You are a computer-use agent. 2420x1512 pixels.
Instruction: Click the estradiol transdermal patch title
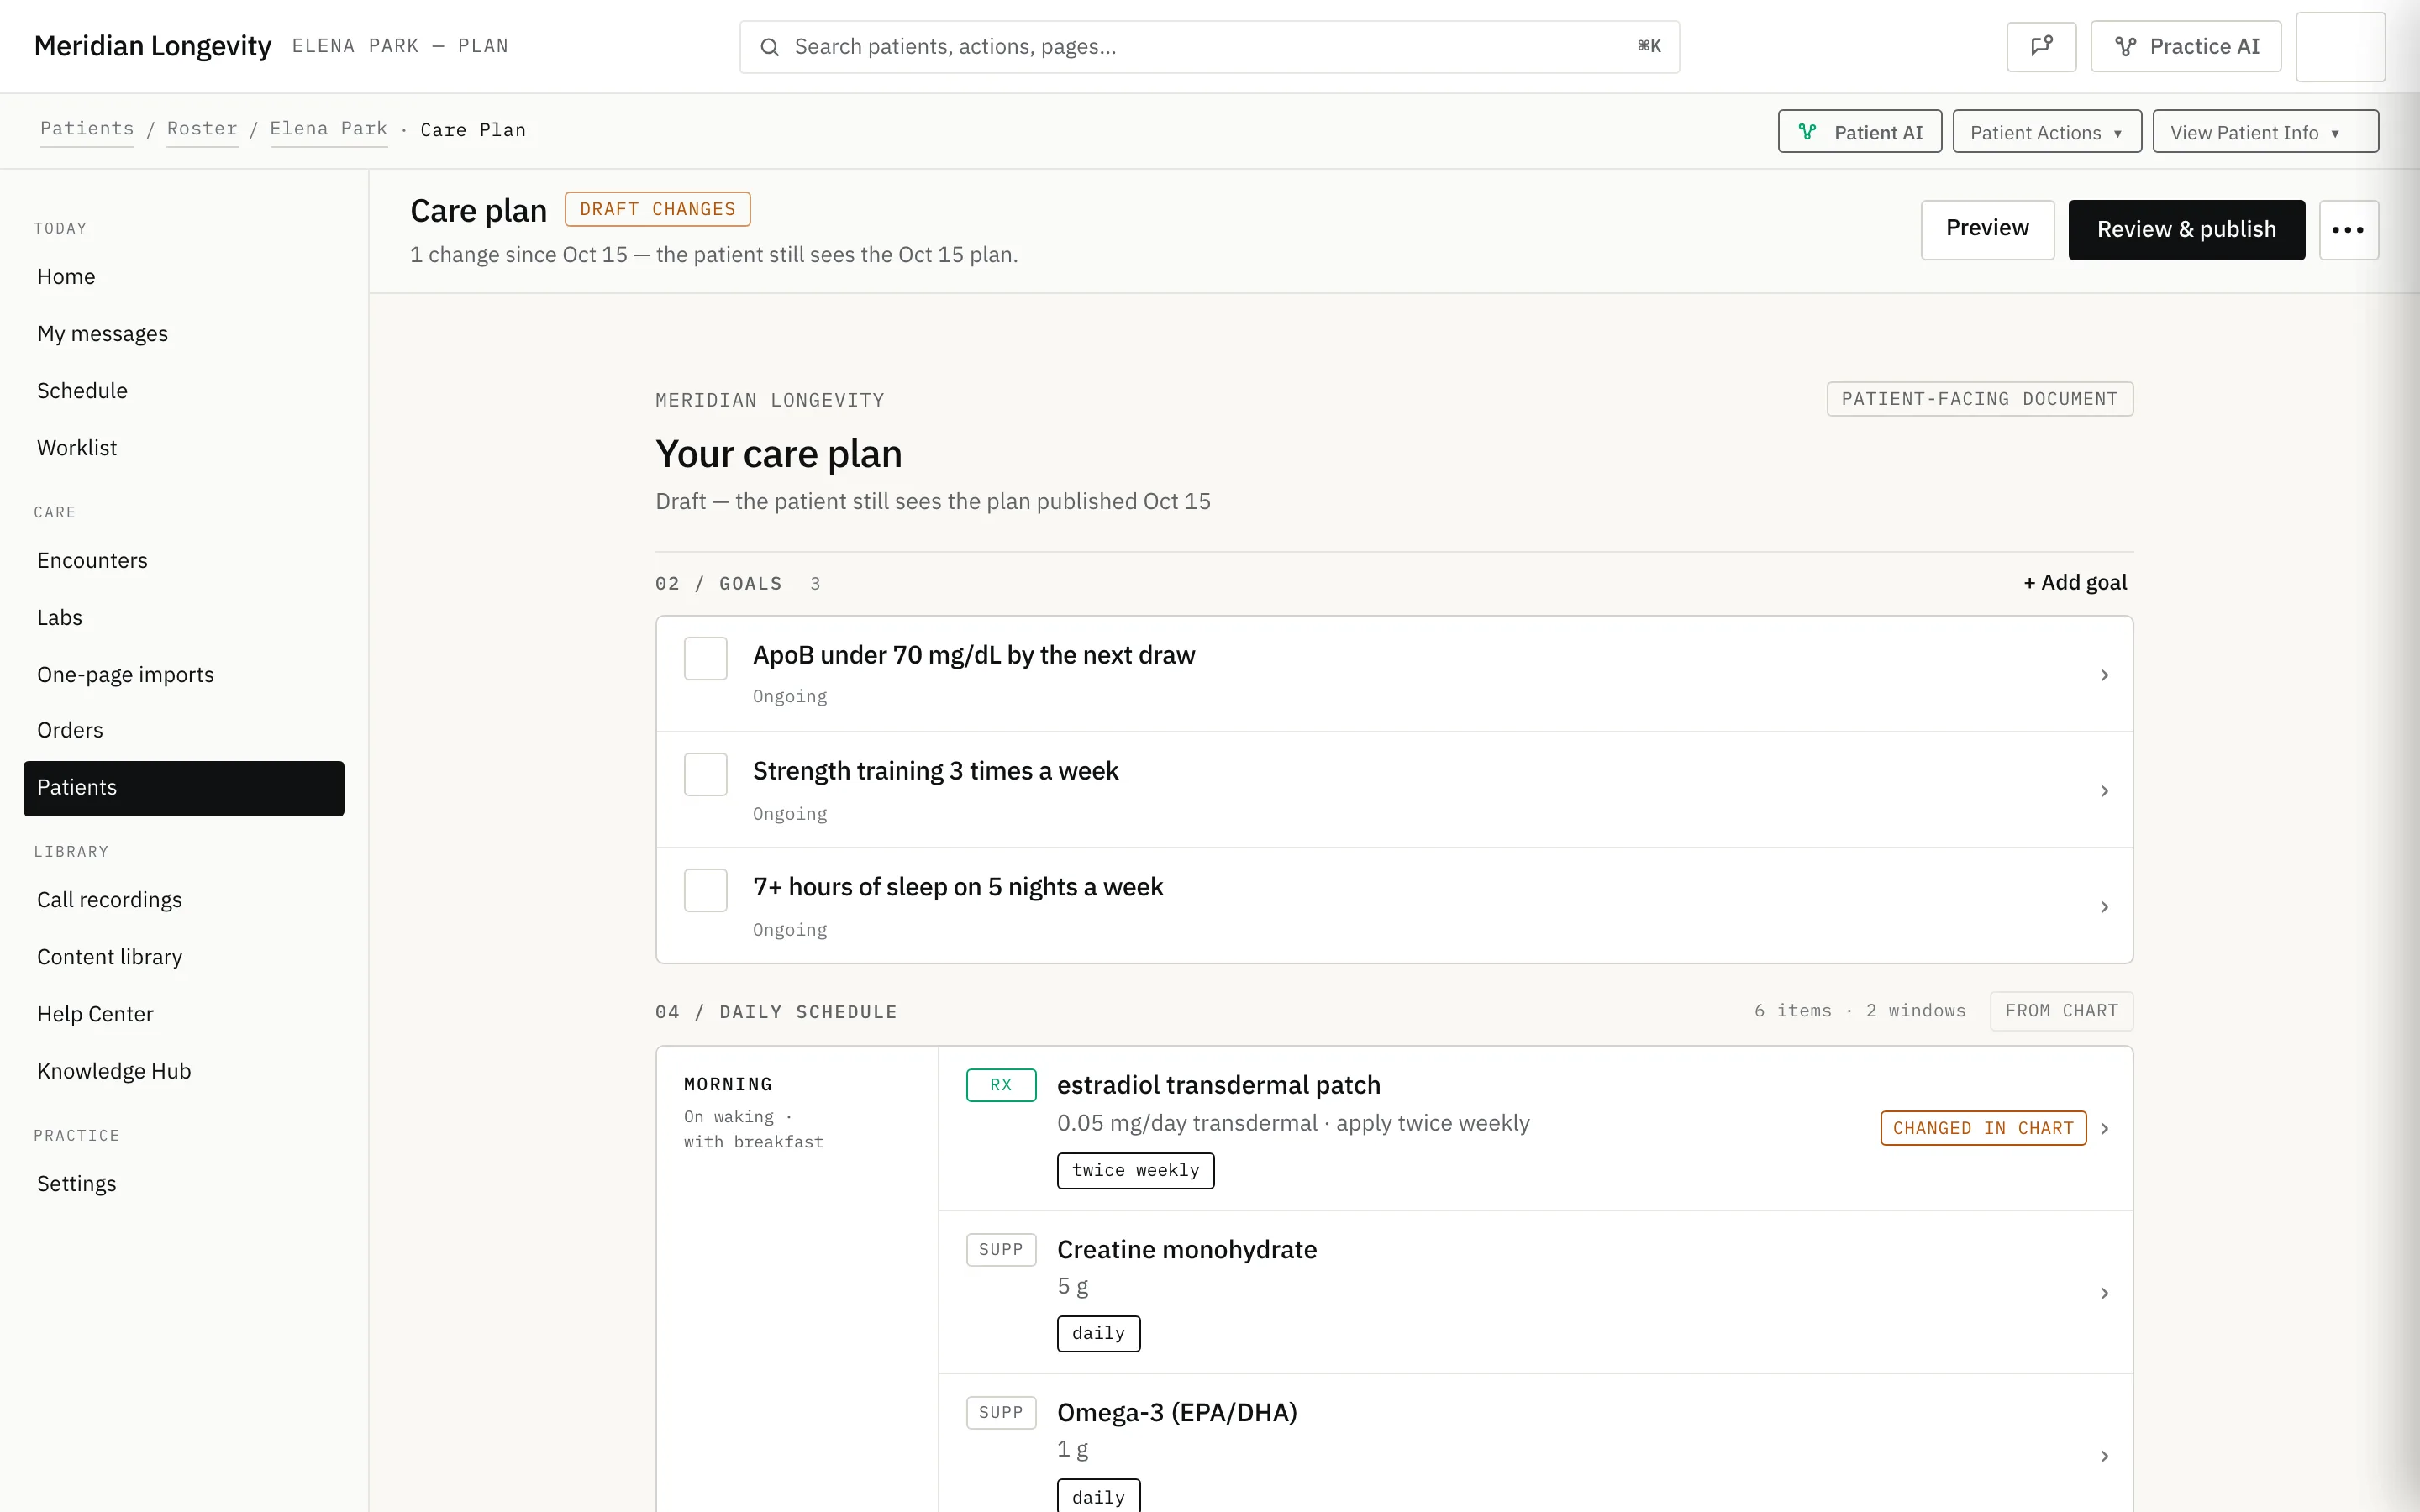1218,1086
